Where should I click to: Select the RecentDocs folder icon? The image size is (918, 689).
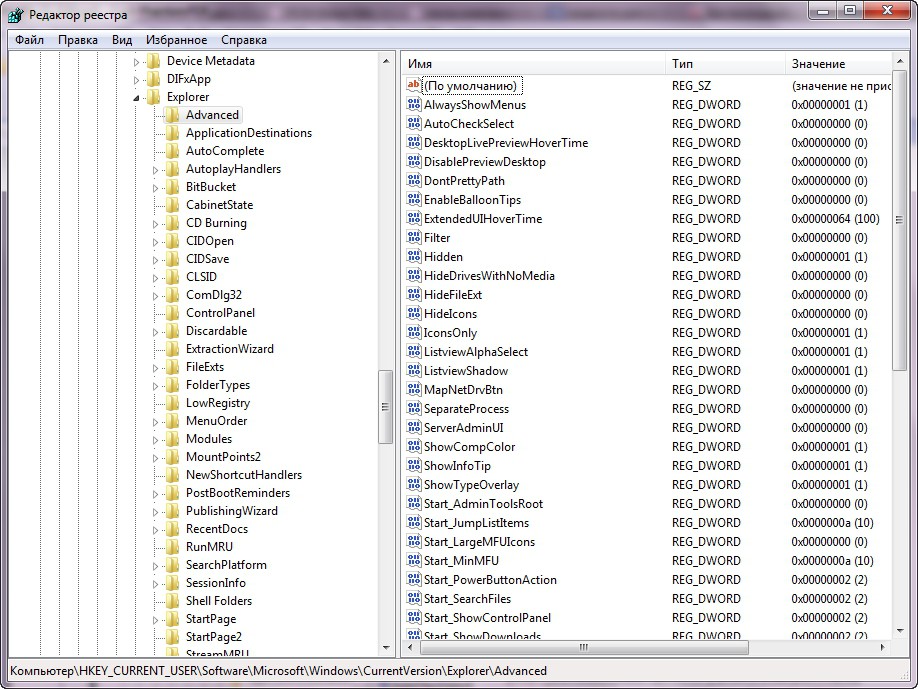pos(173,529)
